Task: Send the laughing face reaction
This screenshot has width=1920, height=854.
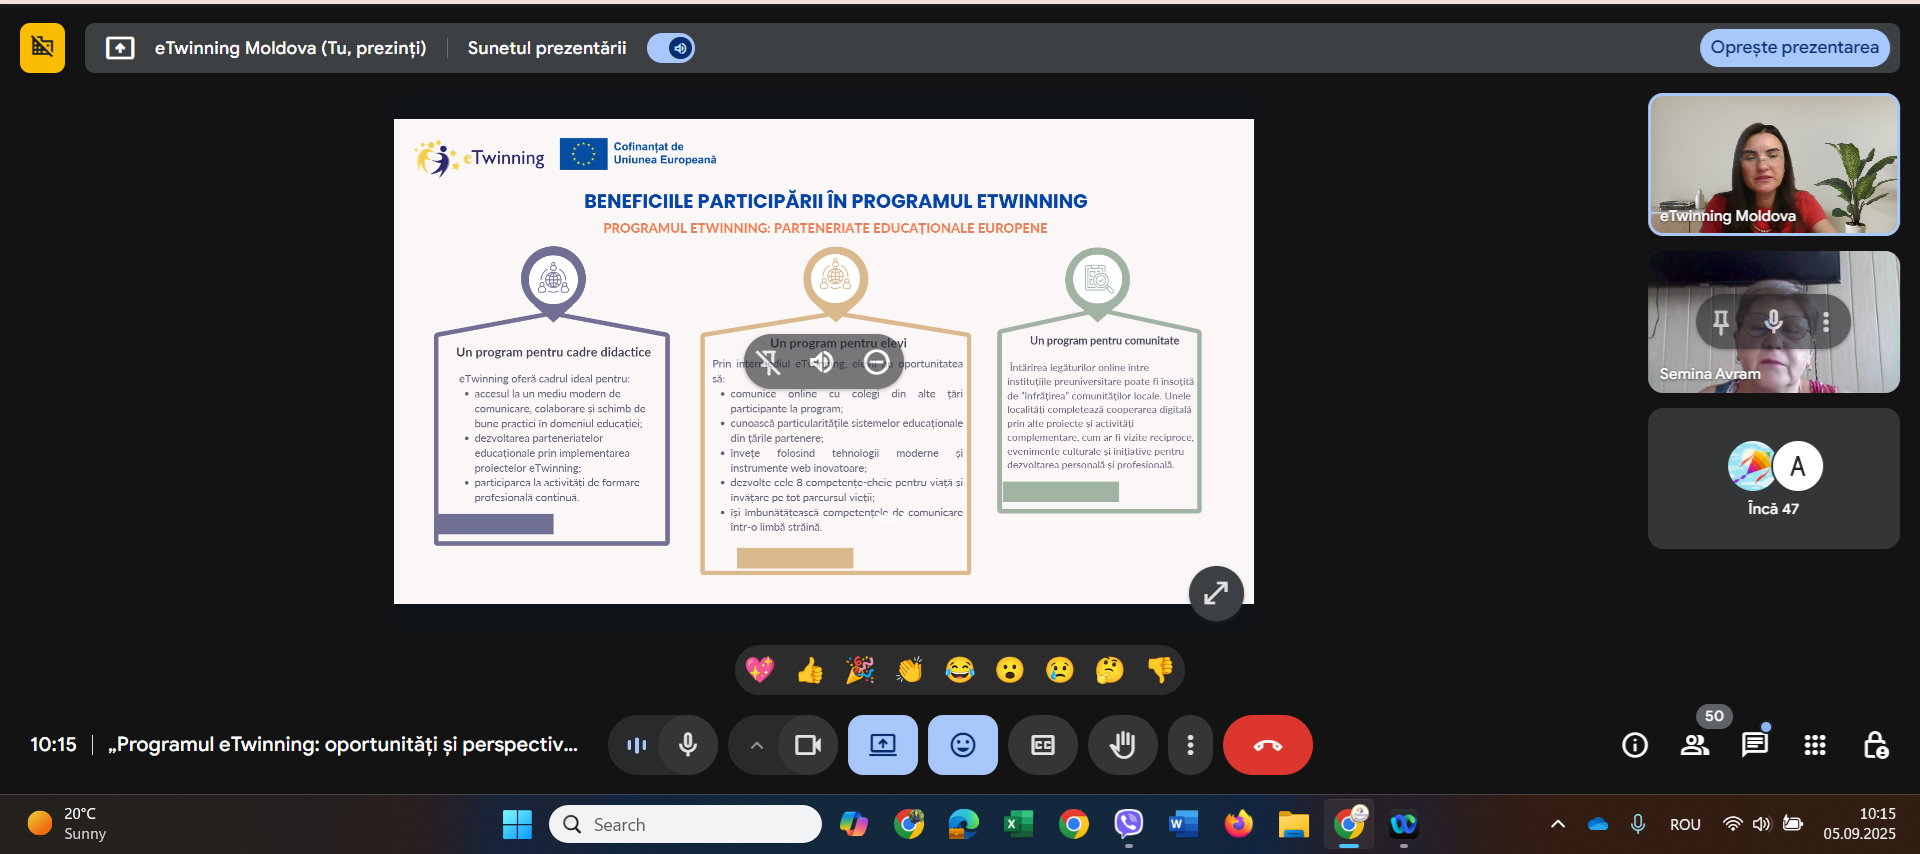Action: [960, 670]
